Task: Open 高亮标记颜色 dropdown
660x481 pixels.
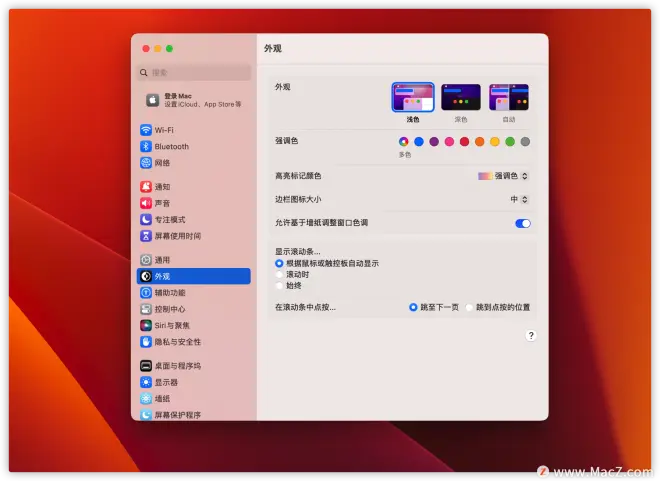Action: (x=503, y=176)
